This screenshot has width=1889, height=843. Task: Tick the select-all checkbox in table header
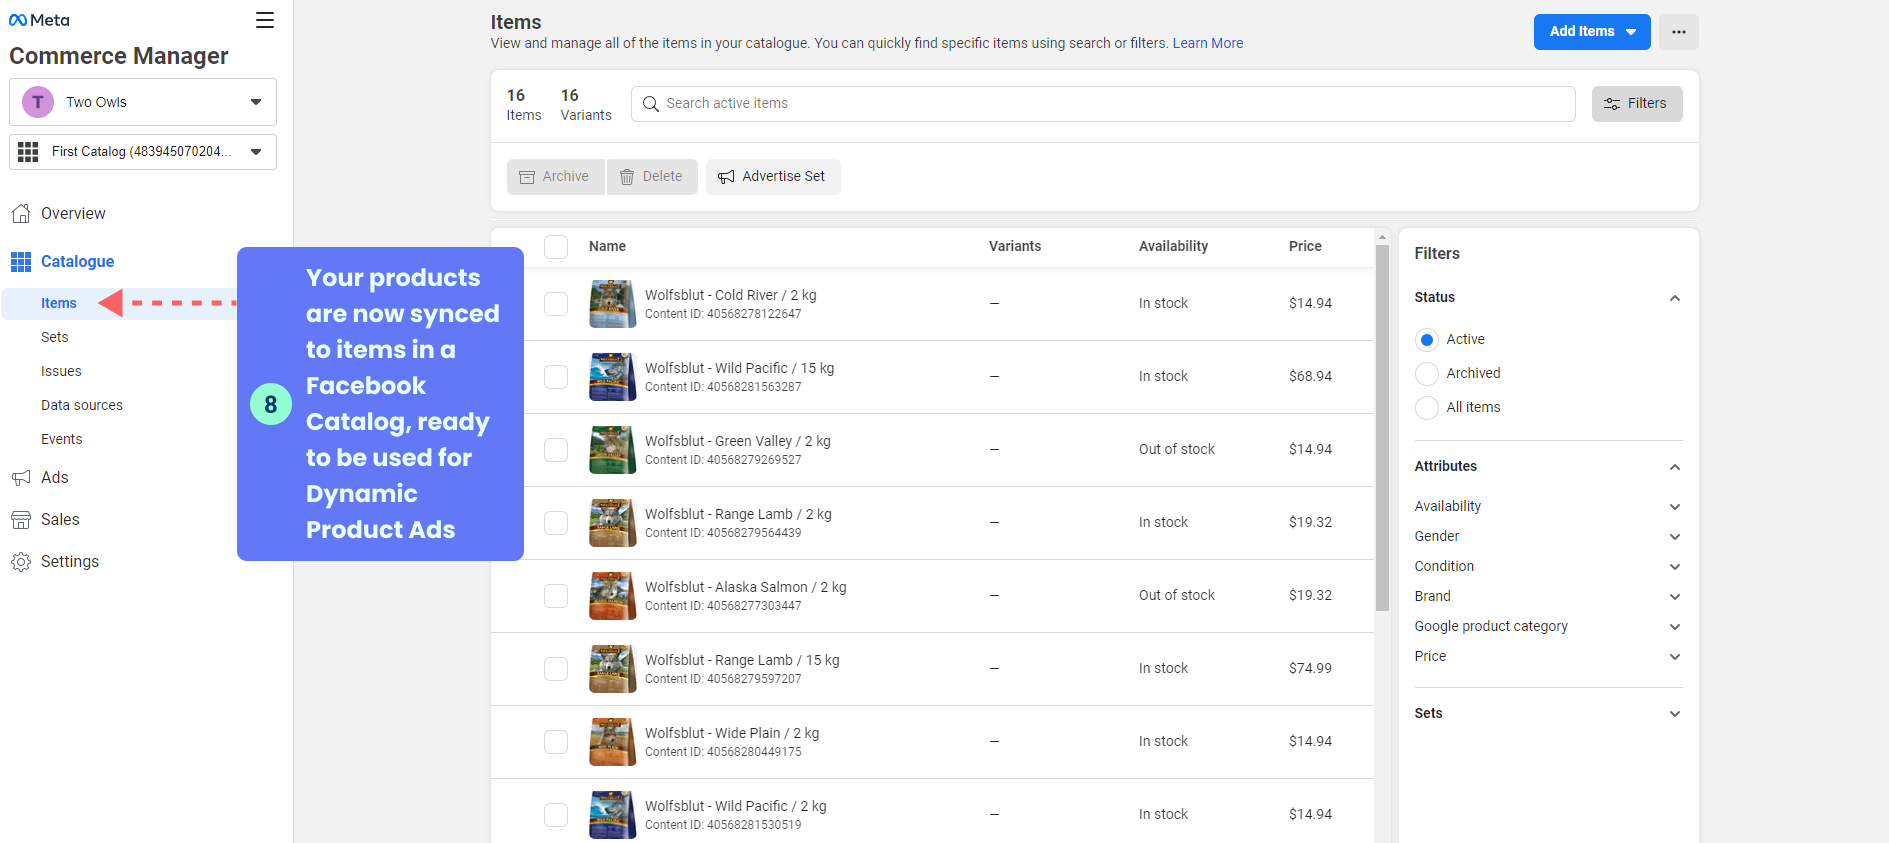coord(556,247)
